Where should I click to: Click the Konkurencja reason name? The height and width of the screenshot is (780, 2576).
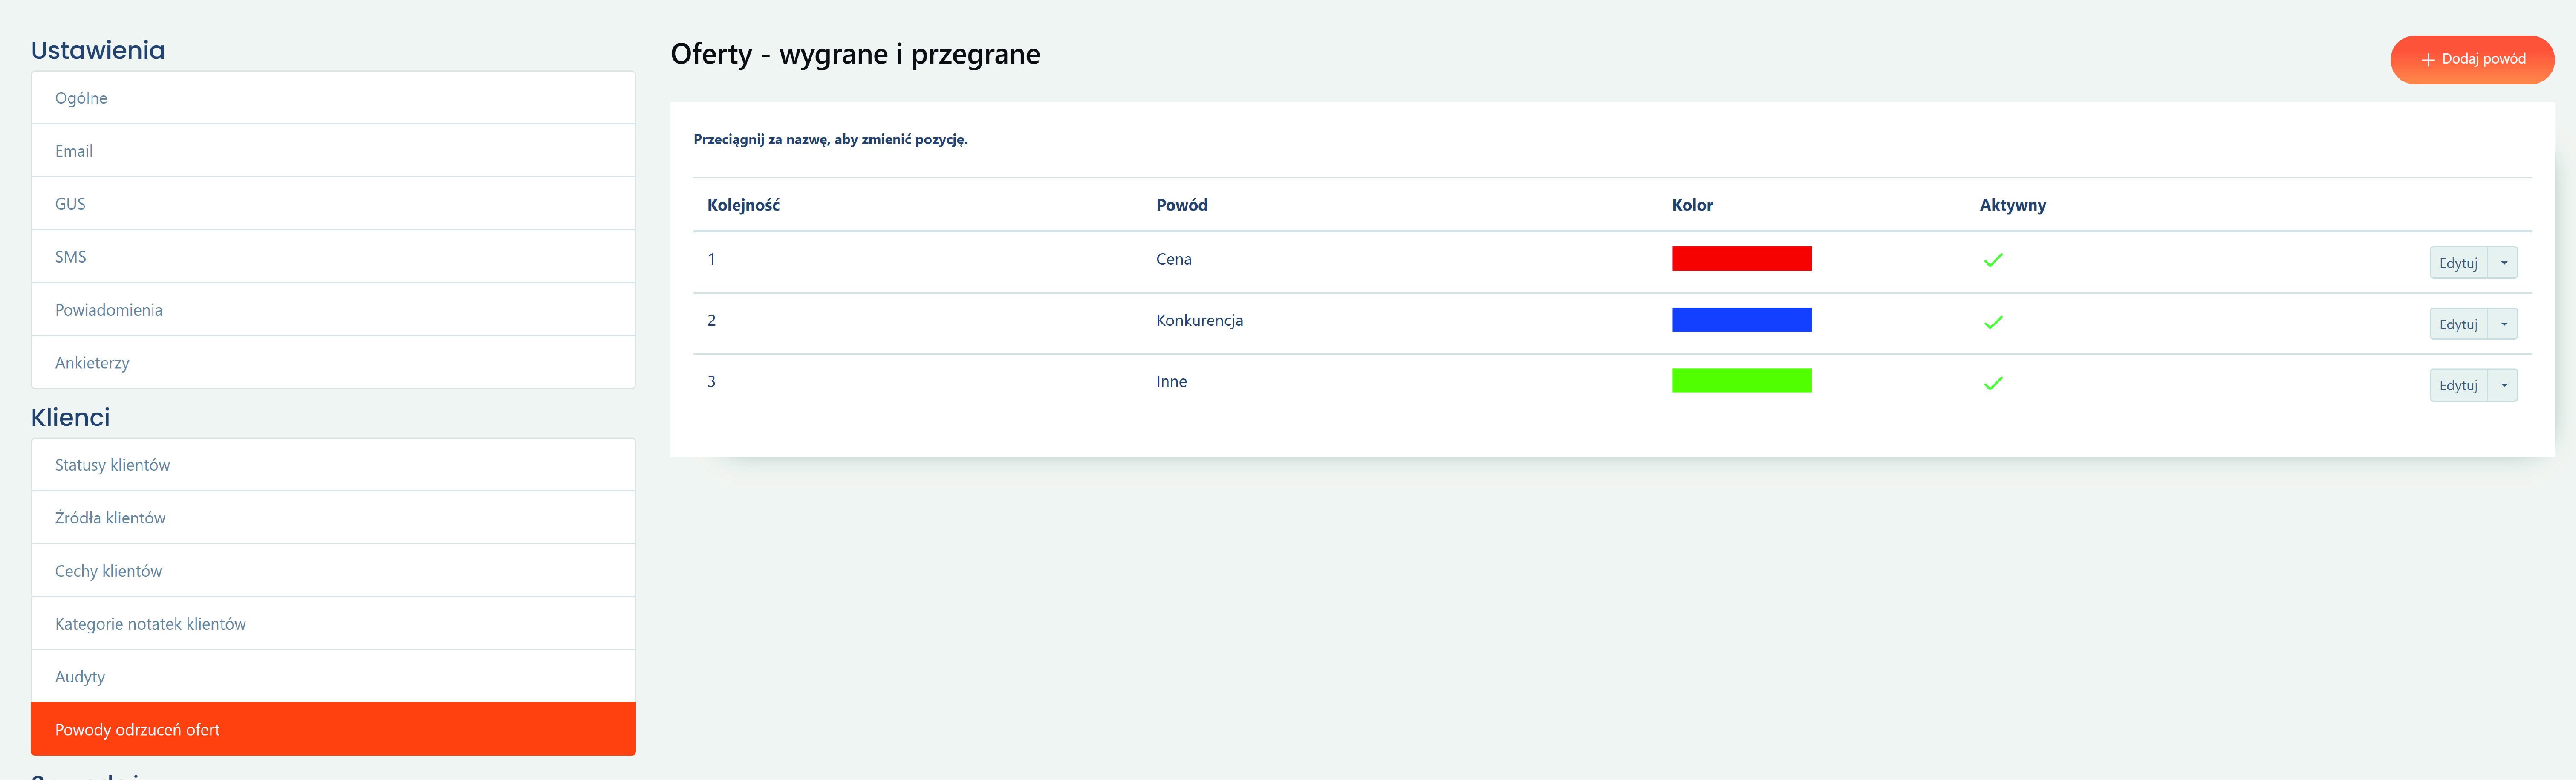[x=1199, y=320]
